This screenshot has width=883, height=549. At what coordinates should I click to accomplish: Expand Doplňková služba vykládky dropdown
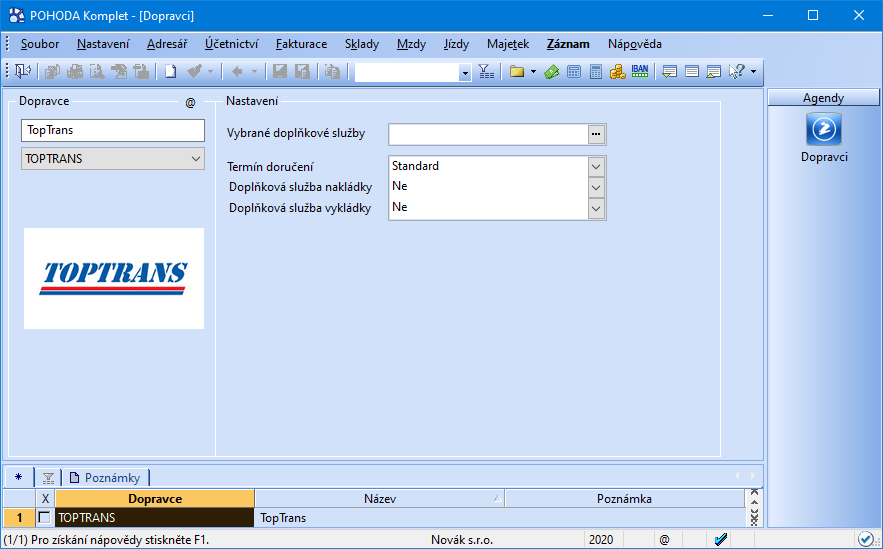596,209
